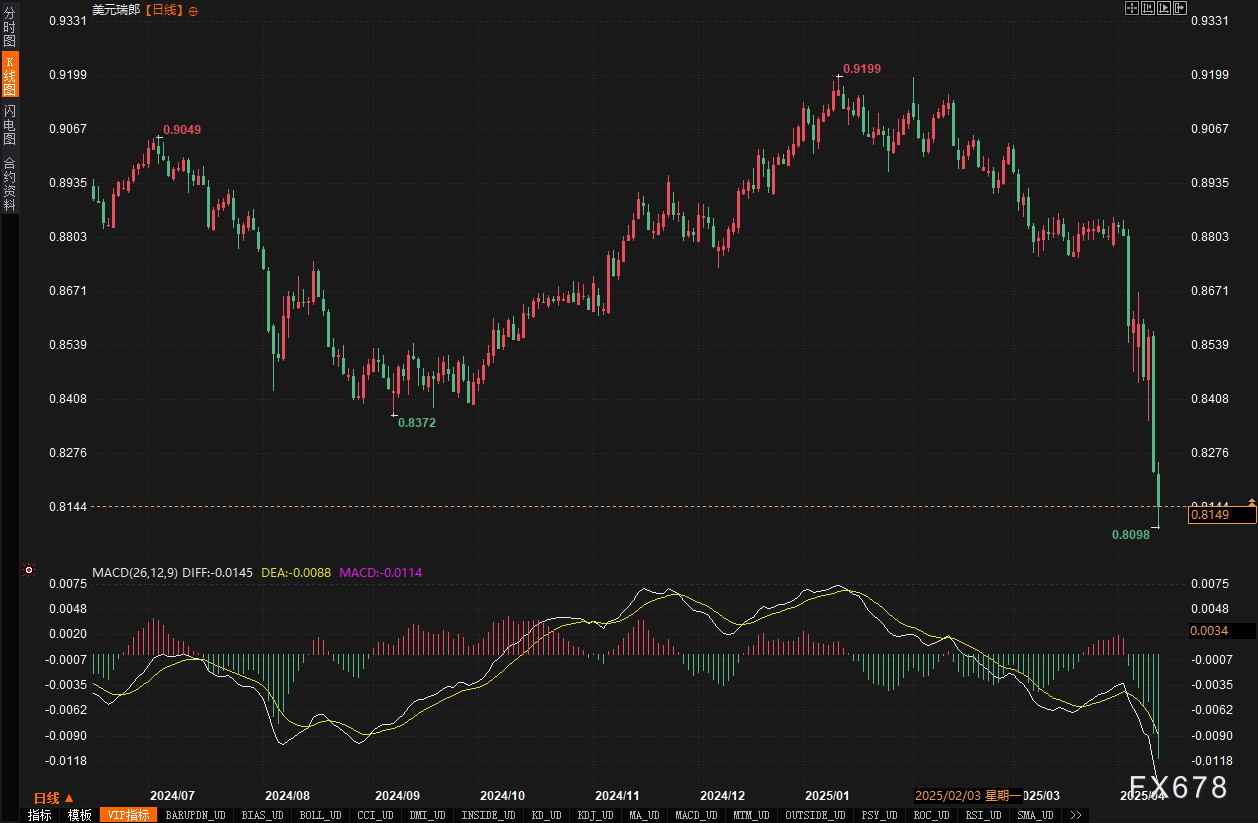Open the 合约资料 side tab
Screen dimensions: 1258x823
pyautogui.click(x=10, y=184)
